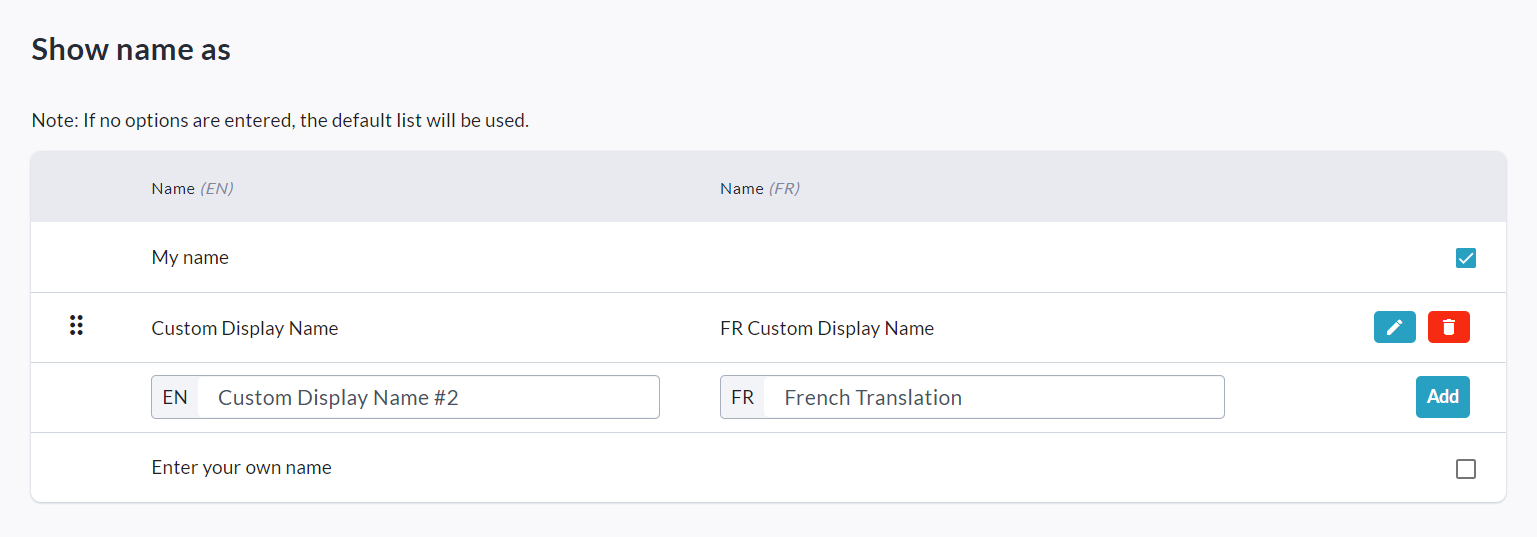This screenshot has width=1537, height=537.
Task: Click the FR Custom Display Name text
Action: [x=826, y=328]
